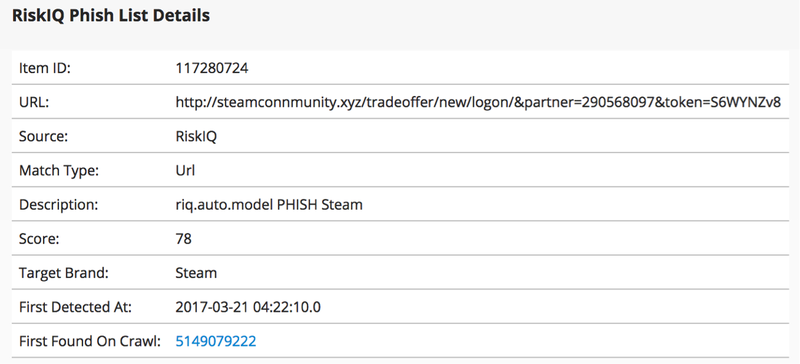Click the Match Type label
Viewport: 800px width, 364px height.
[59, 171]
